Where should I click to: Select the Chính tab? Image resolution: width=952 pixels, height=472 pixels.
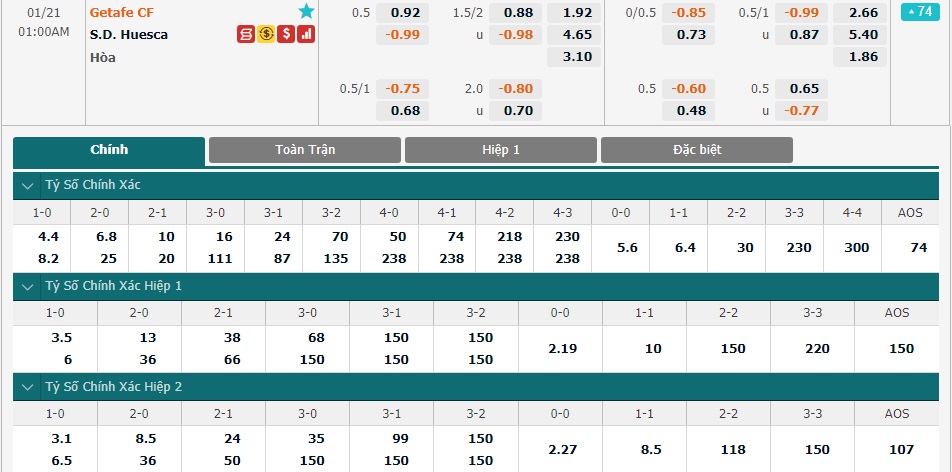pos(109,150)
